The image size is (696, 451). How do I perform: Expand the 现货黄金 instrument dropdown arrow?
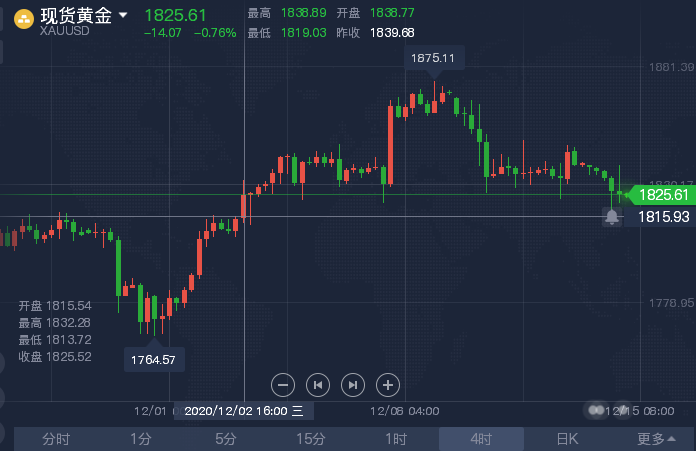[123, 15]
